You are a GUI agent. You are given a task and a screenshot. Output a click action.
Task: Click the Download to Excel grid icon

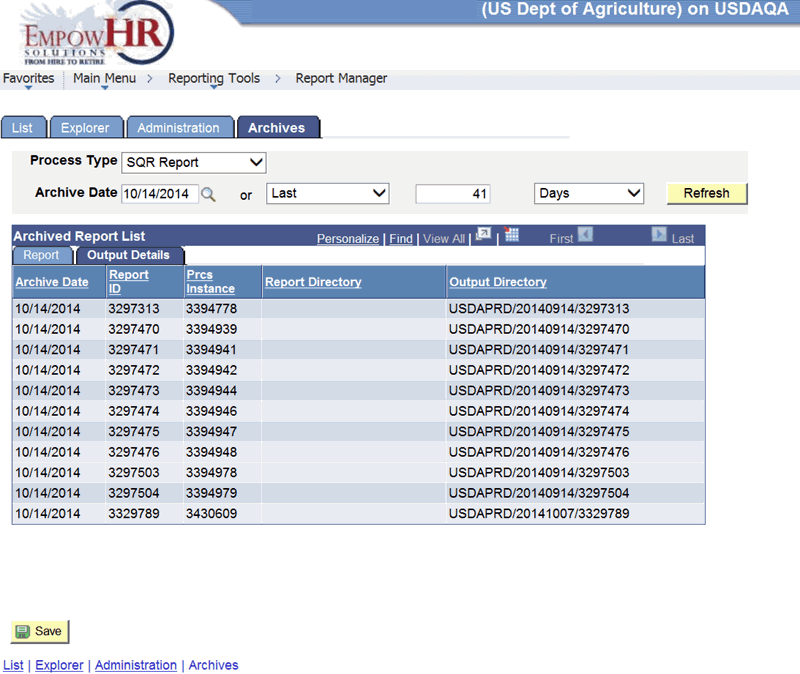(511, 234)
